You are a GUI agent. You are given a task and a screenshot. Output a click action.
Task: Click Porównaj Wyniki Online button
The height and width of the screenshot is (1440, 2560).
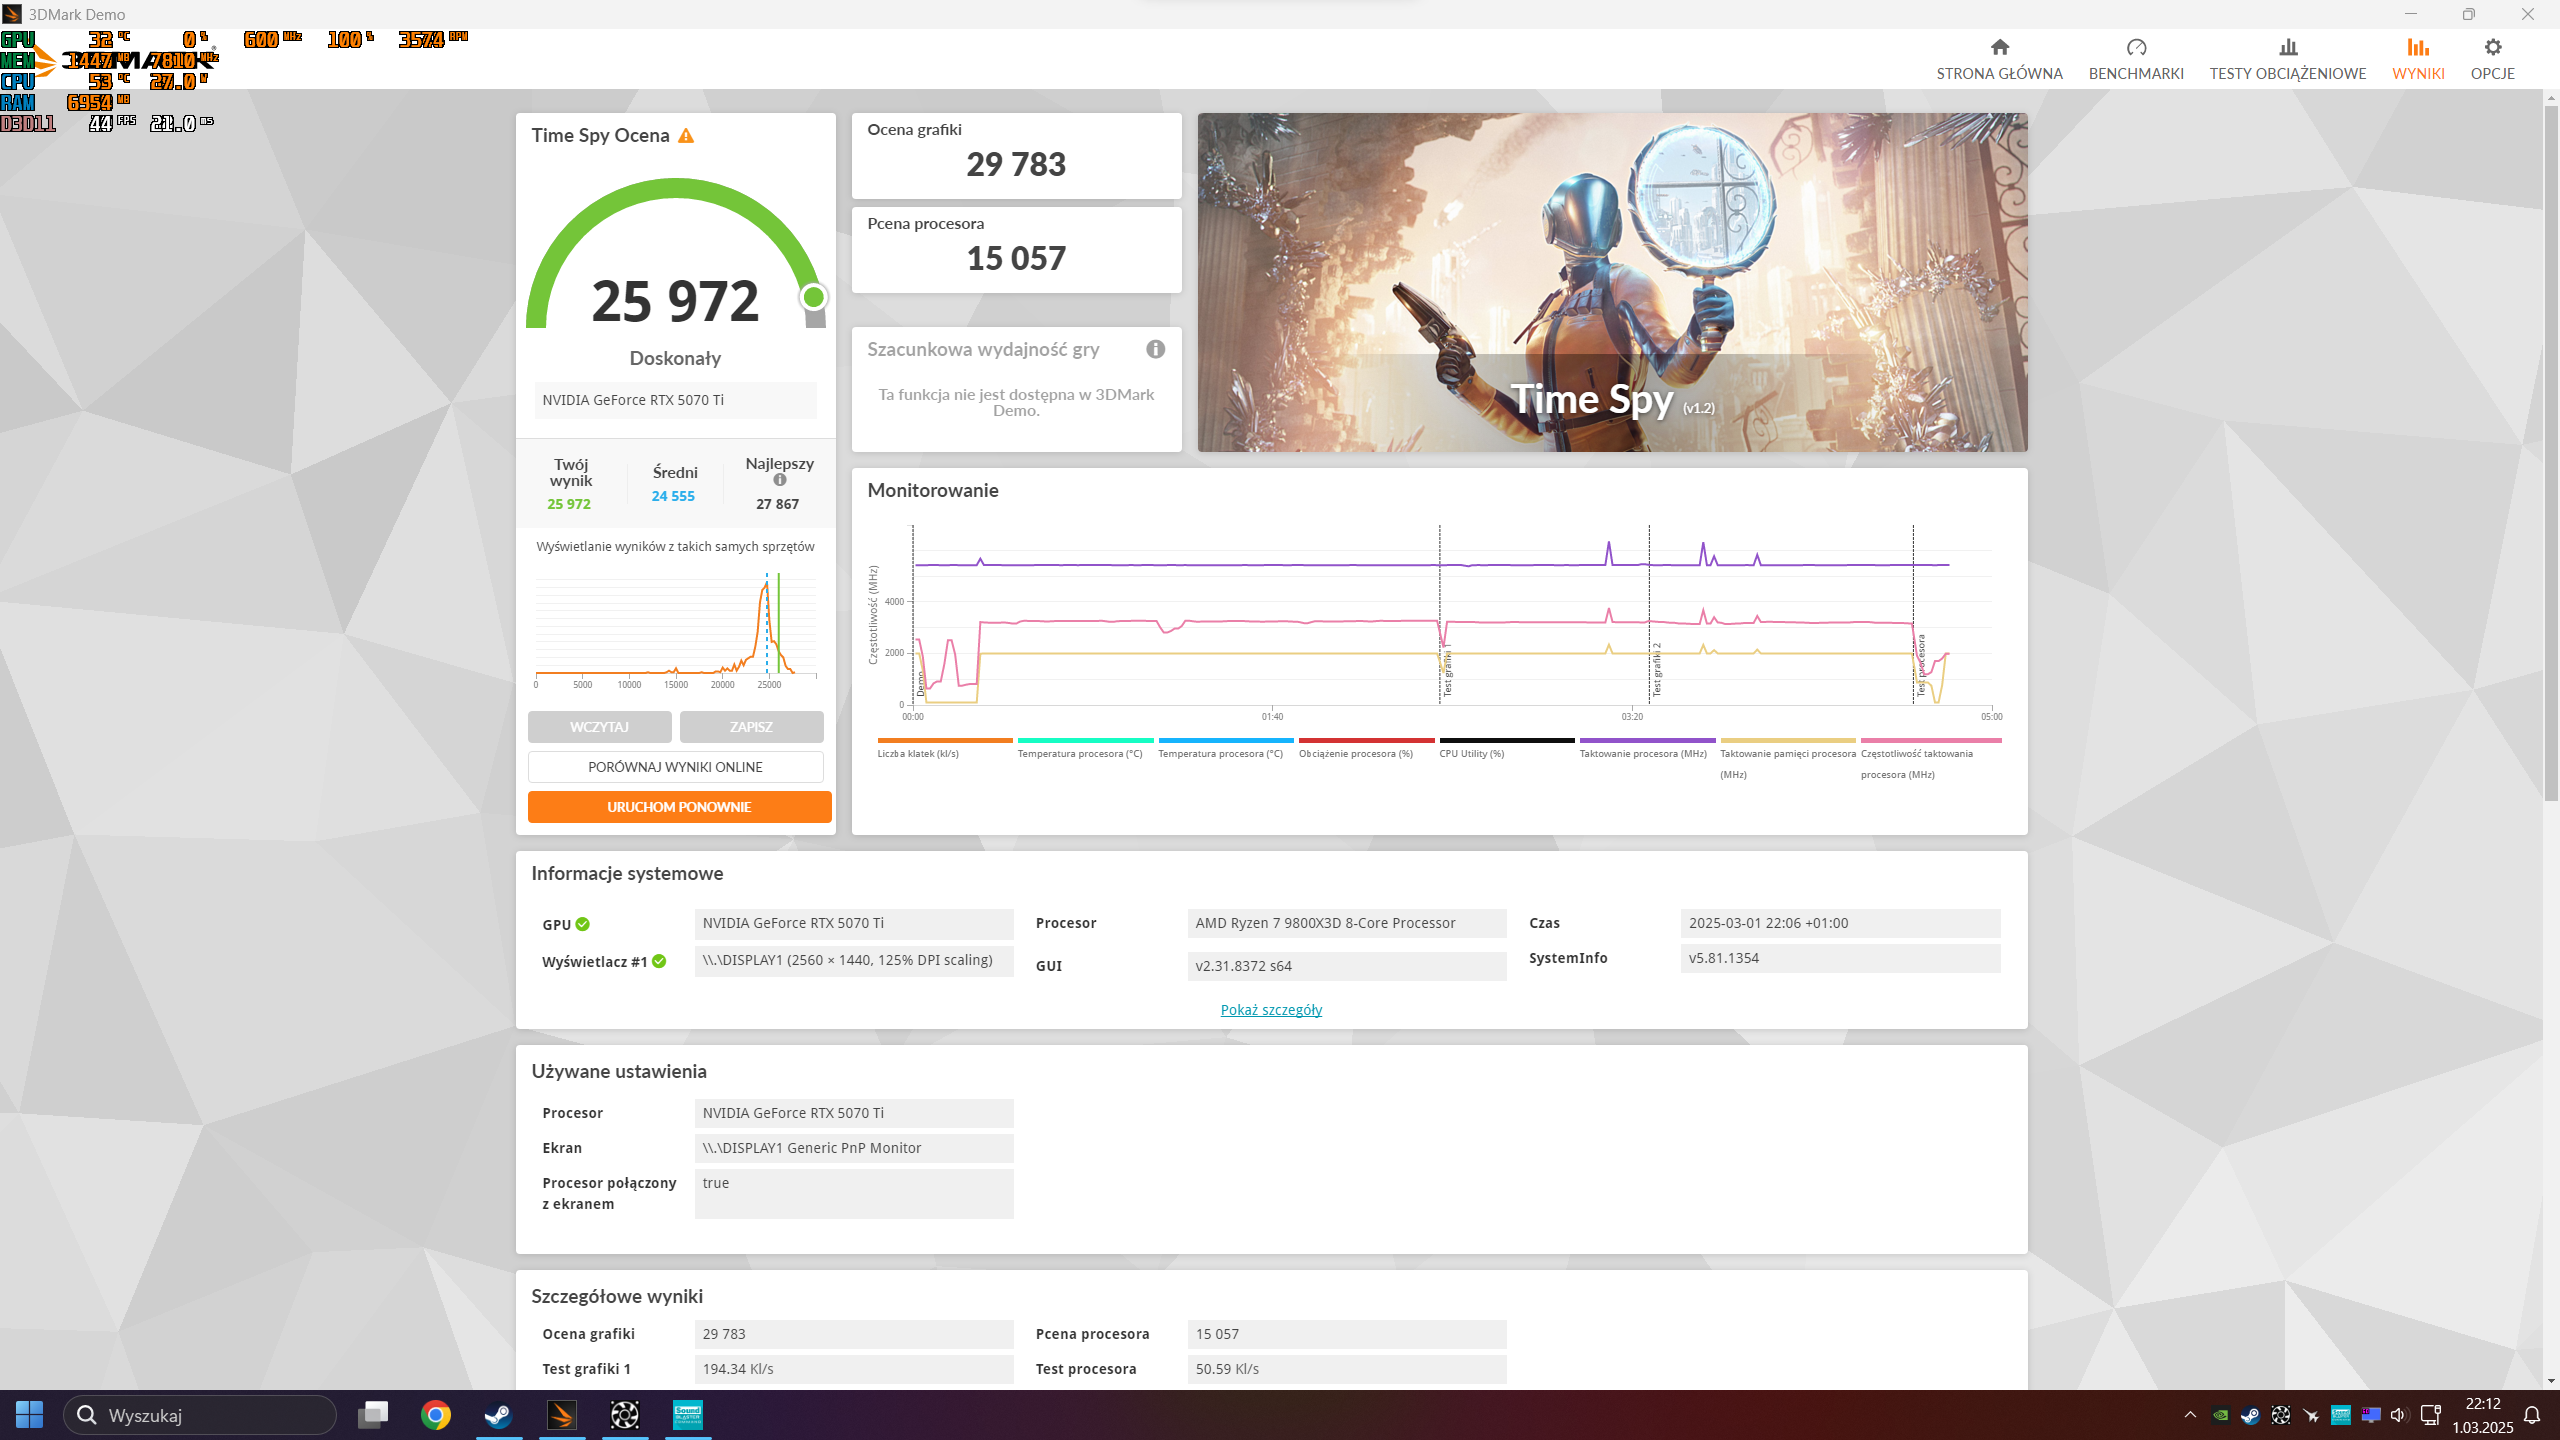(675, 767)
